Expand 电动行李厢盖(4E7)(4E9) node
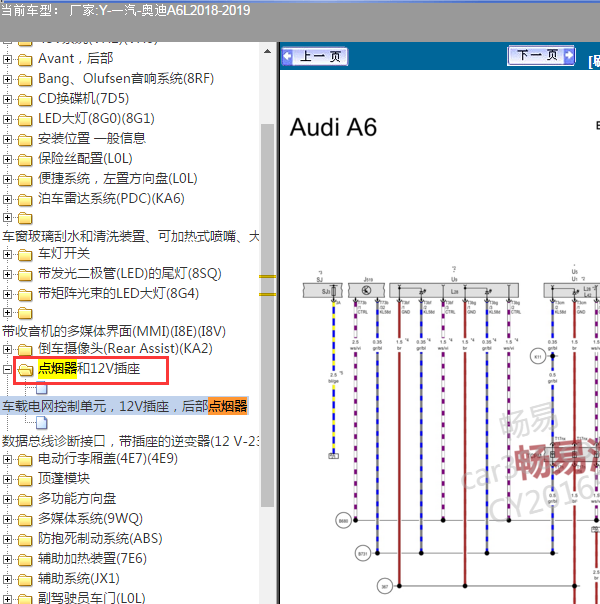Viewport: 600px width, 604px height. tap(7, 460)
